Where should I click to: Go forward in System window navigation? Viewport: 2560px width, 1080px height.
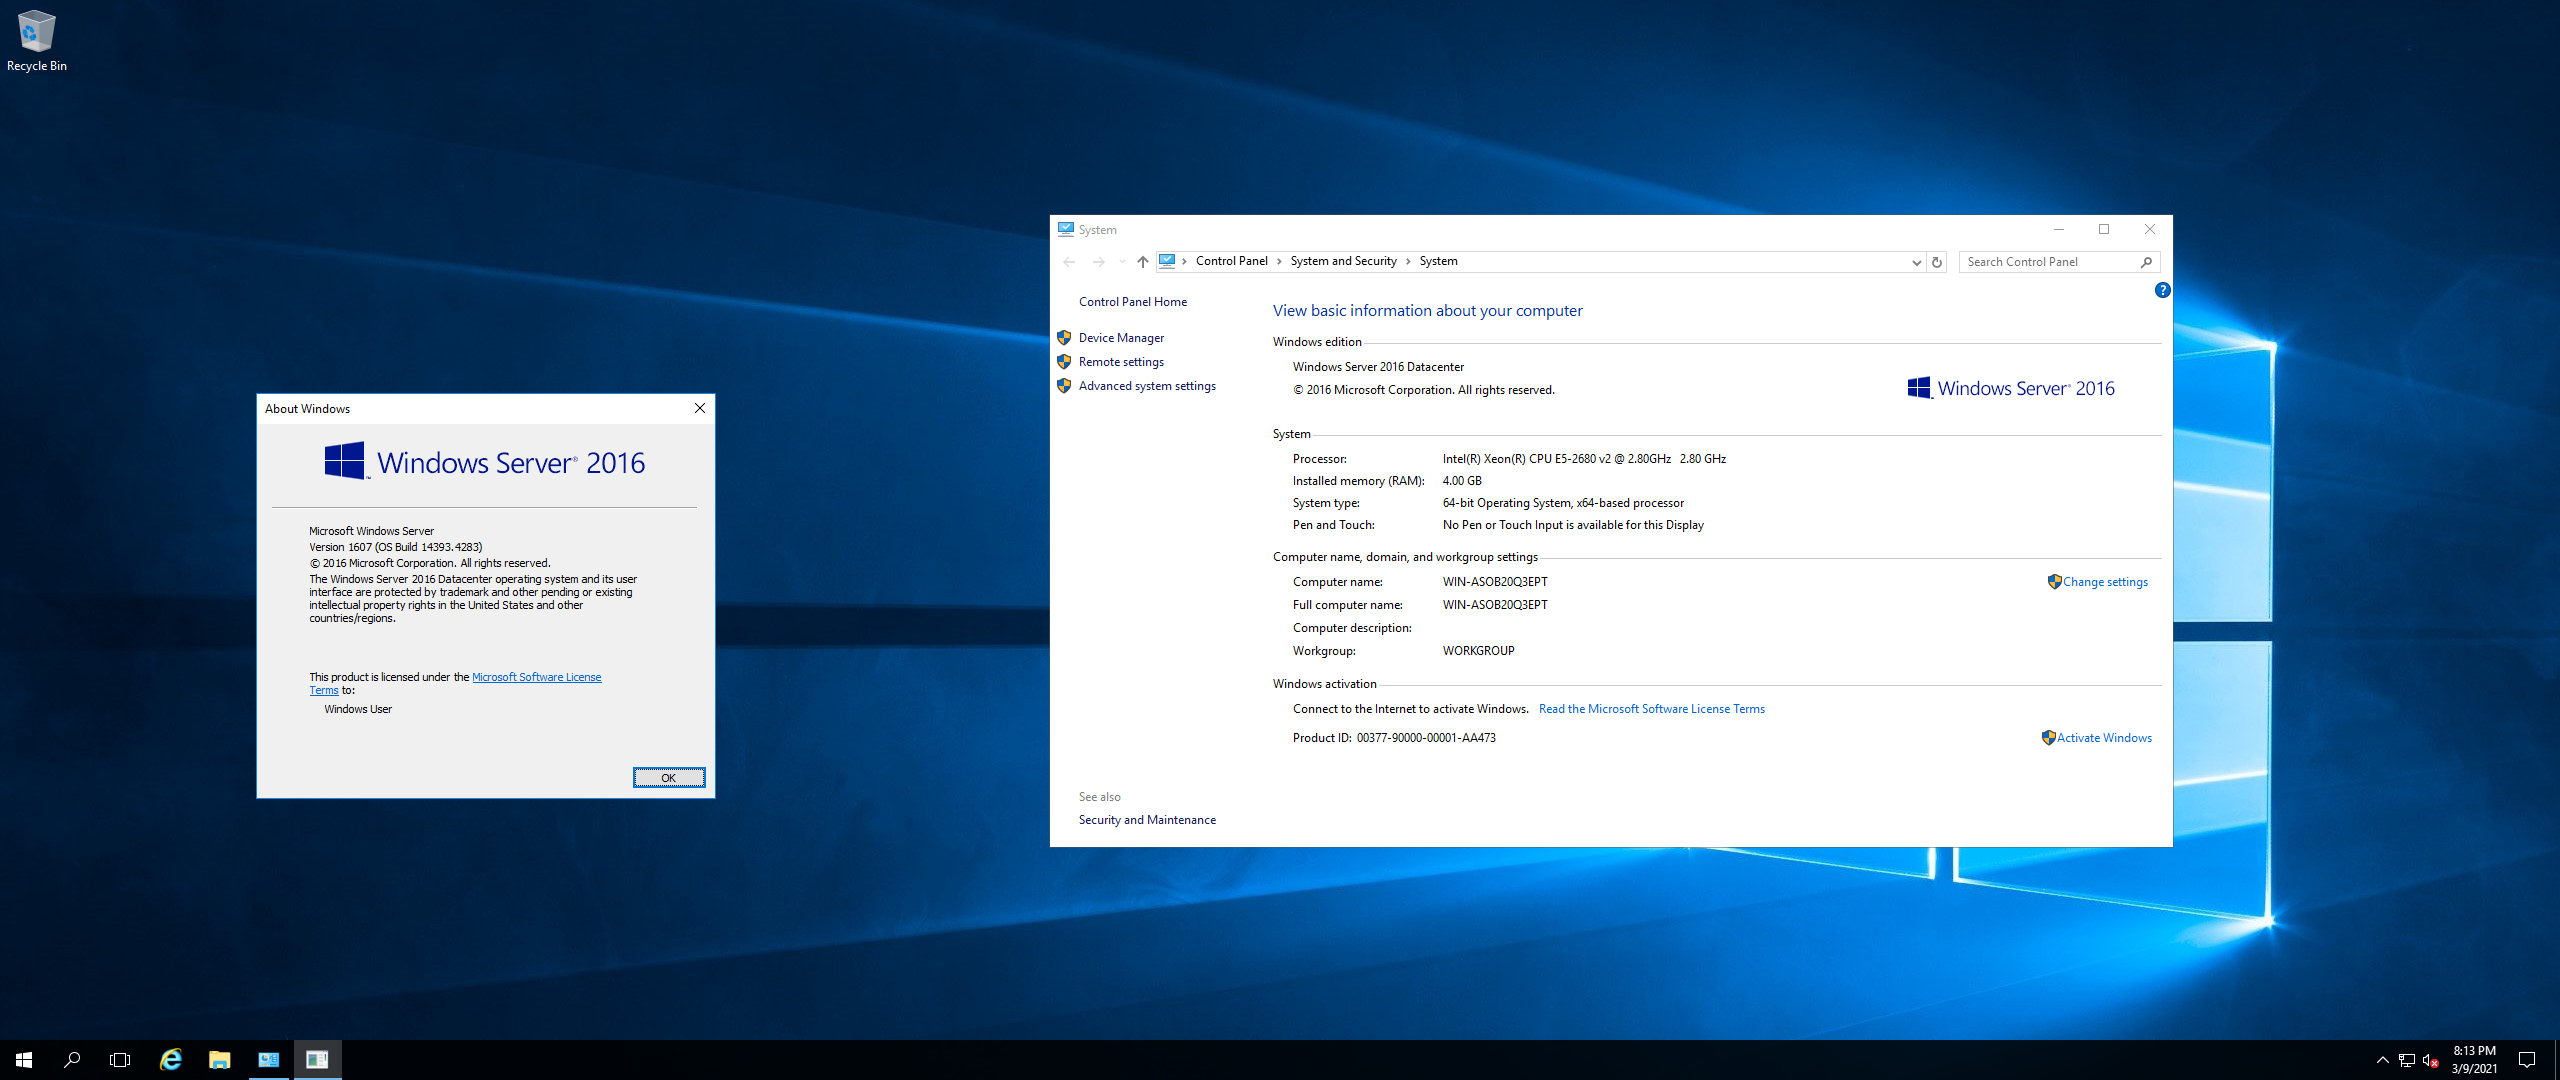(x=1099, y=262)
